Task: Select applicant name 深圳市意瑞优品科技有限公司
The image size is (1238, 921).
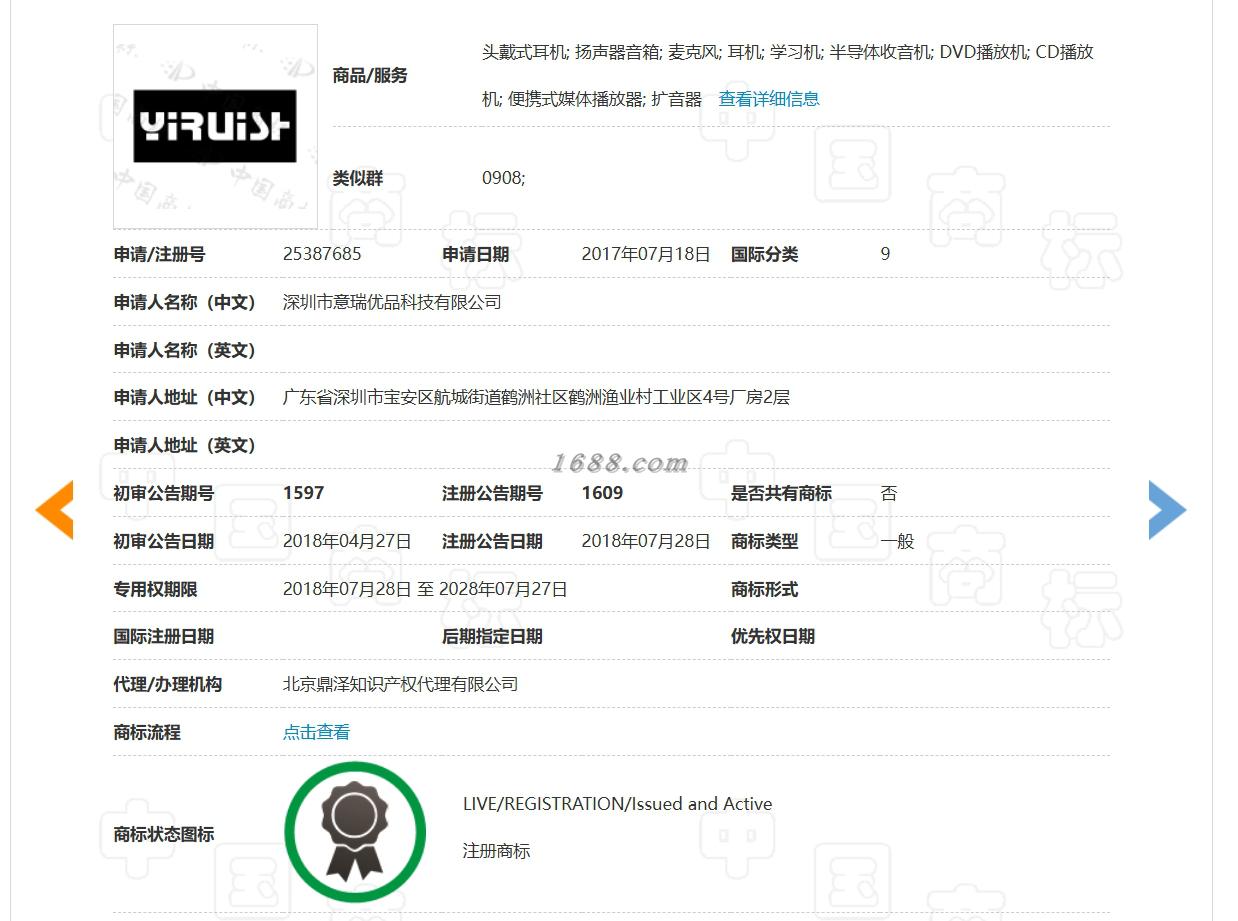Action: [x=392, y=302]
